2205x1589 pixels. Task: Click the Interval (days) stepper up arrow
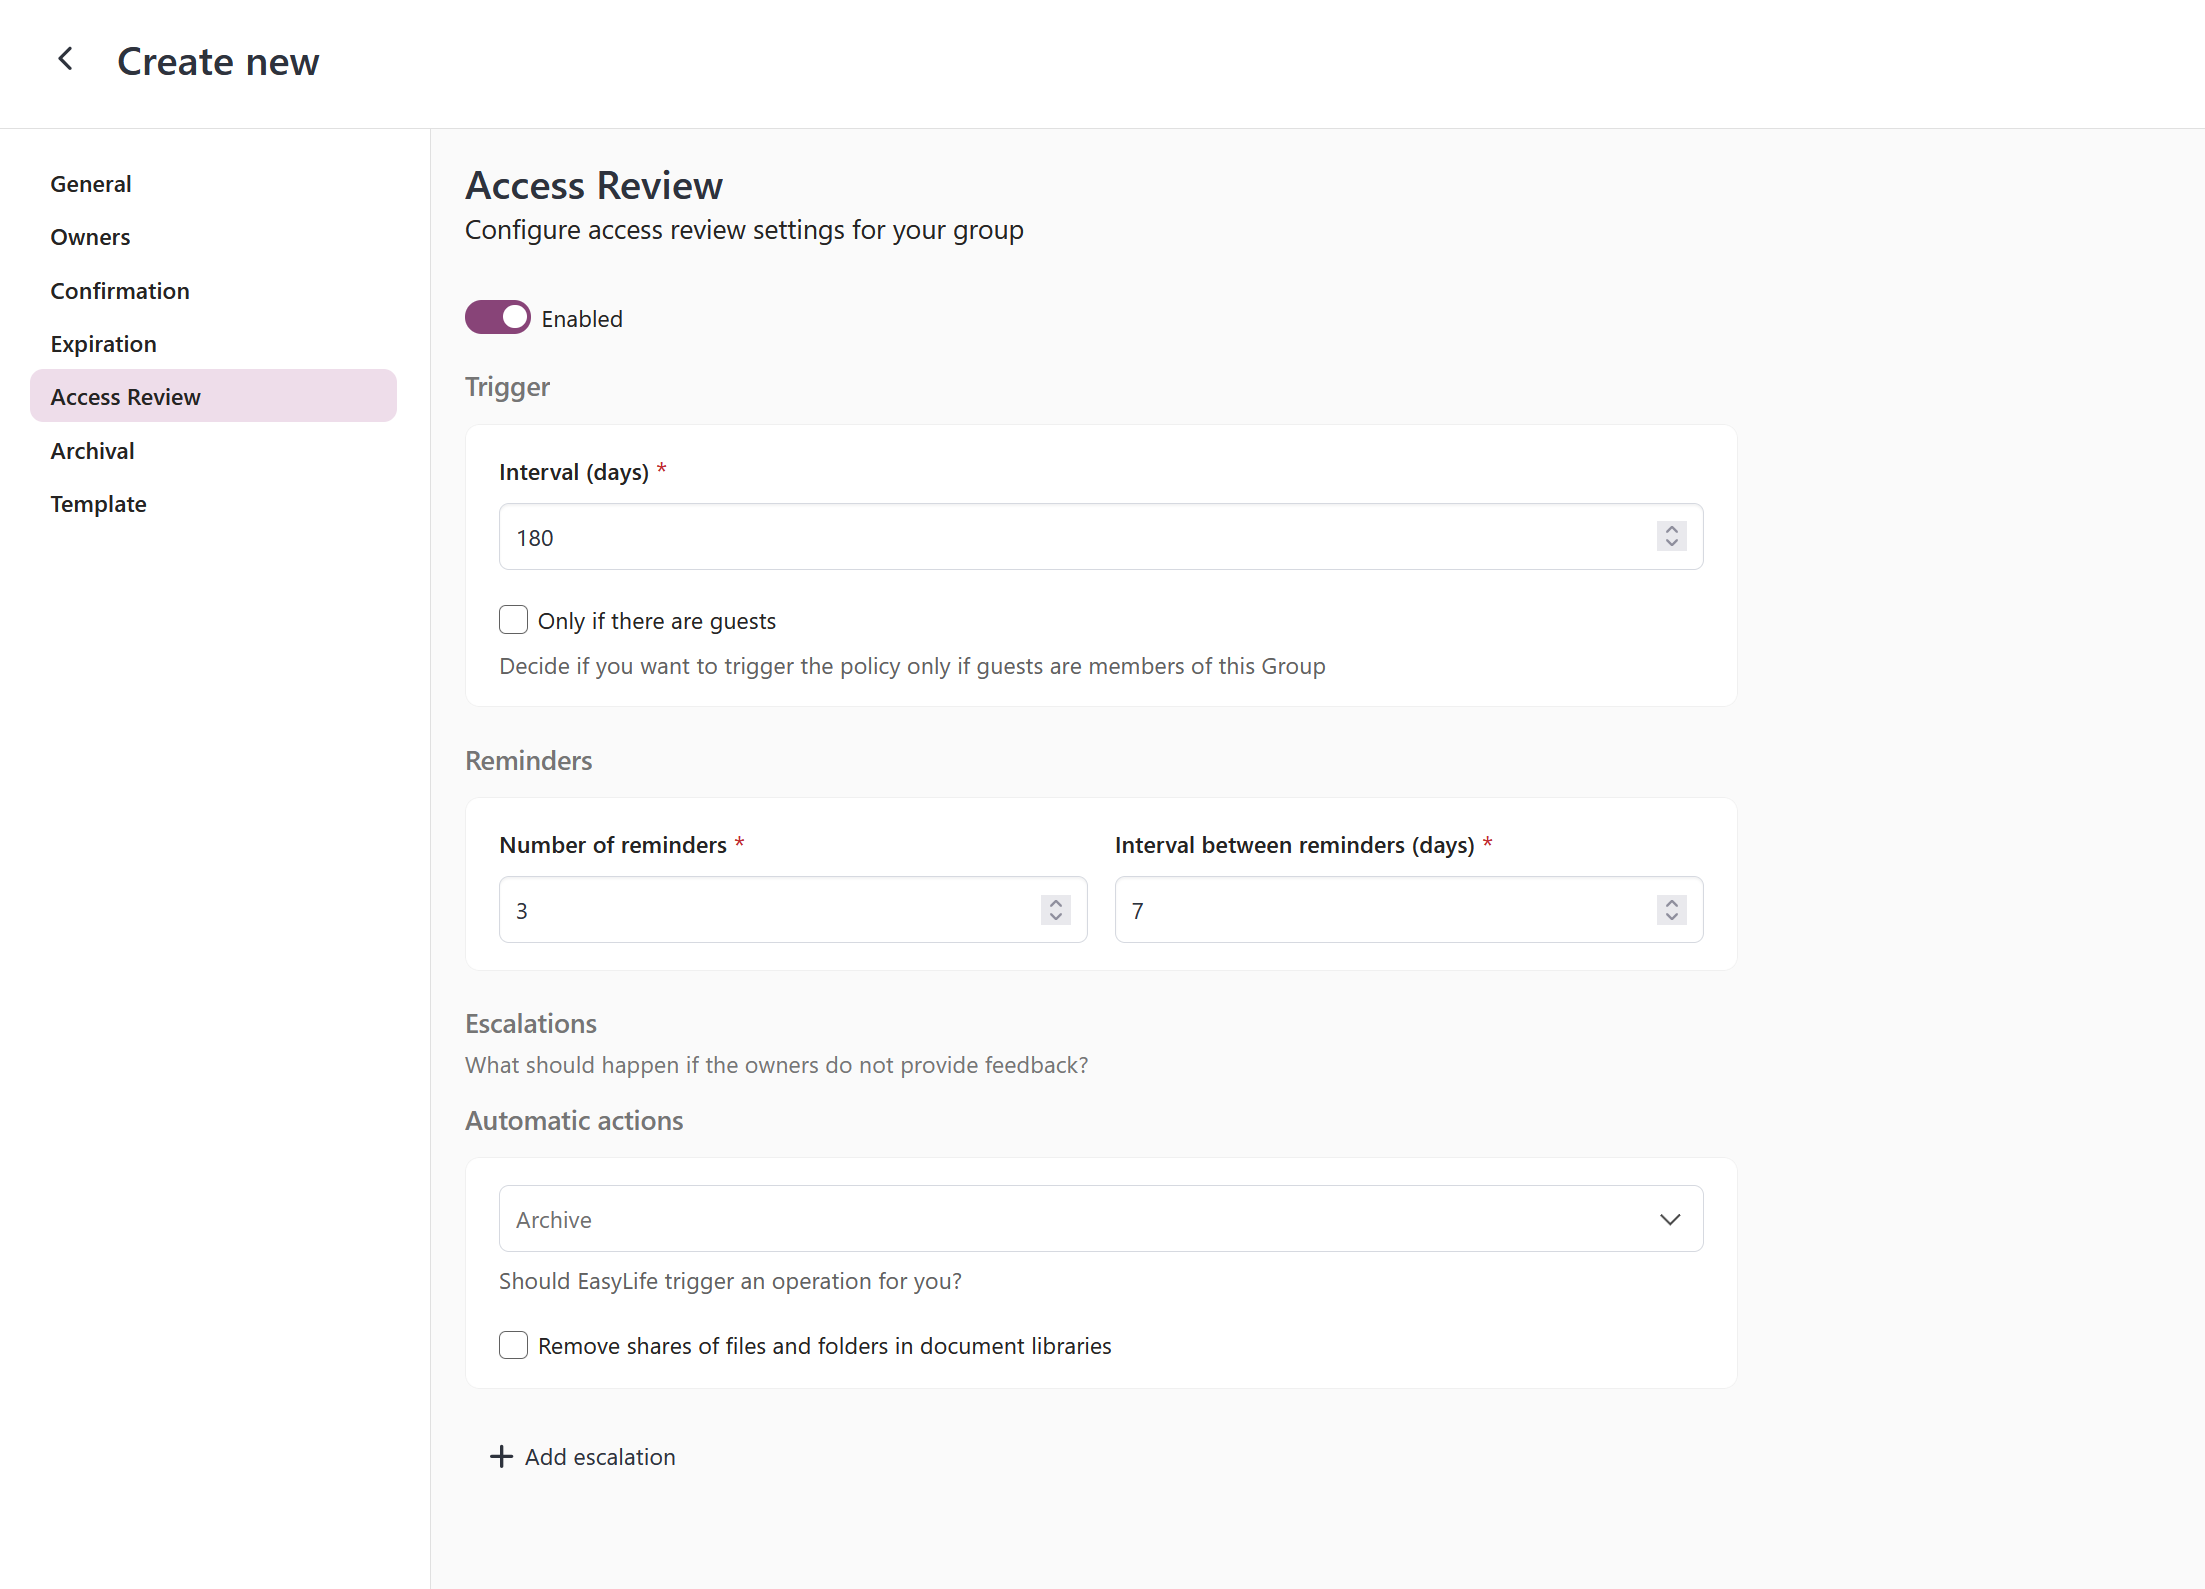1669,530
